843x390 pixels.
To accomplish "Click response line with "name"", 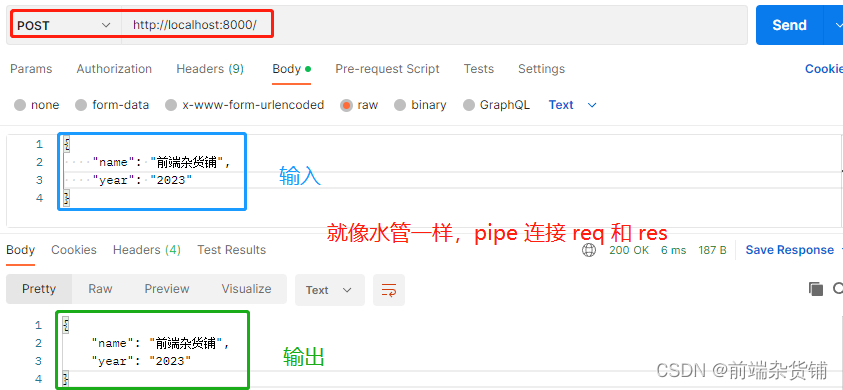I will (x=161, y=343).
